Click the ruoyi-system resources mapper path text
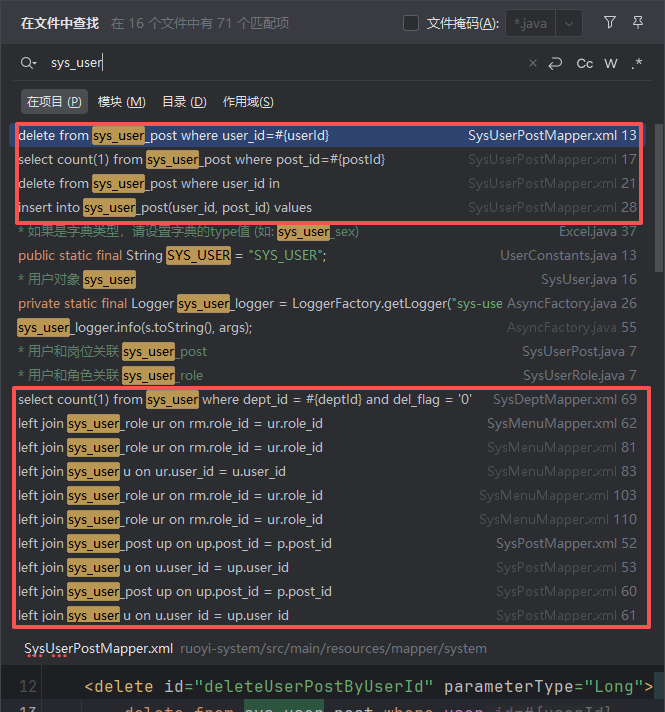 pos(333,648)
